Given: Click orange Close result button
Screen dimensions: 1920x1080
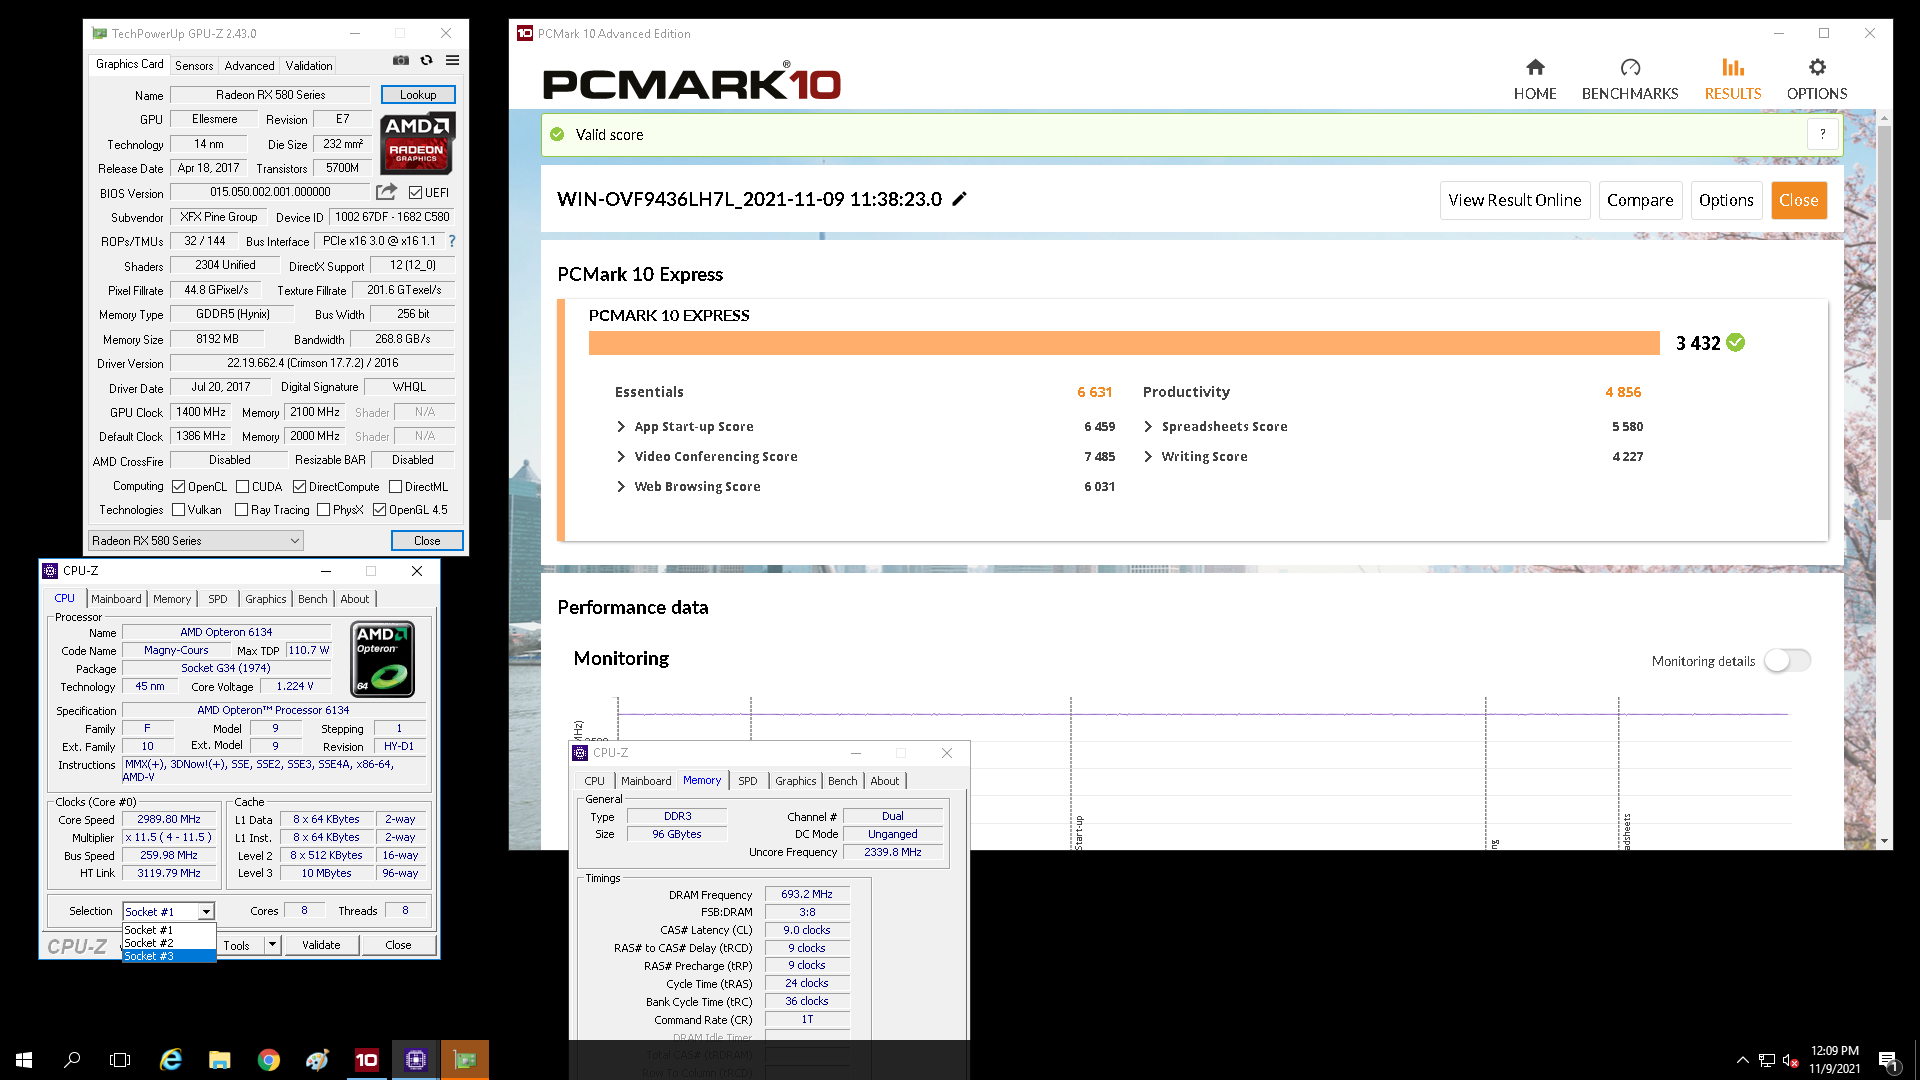Looking at the screenshot, I should click(1799, 200).
